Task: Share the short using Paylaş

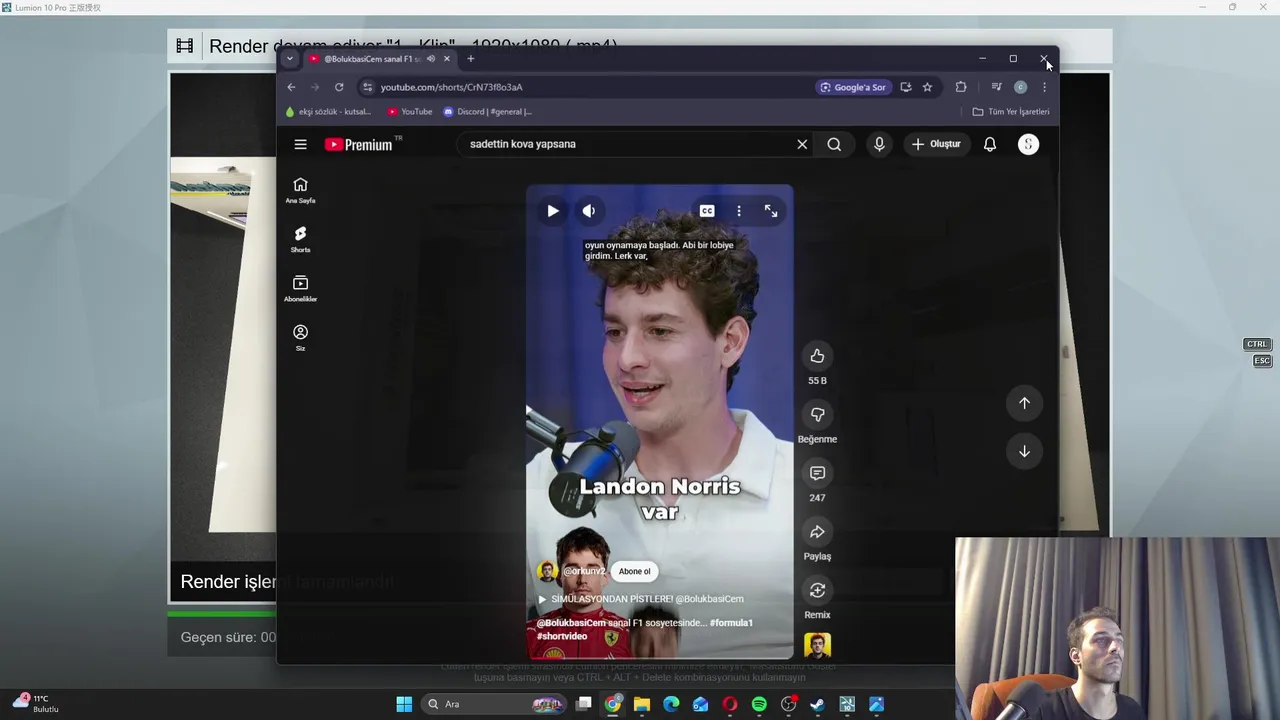Action: tap(817, 532)
